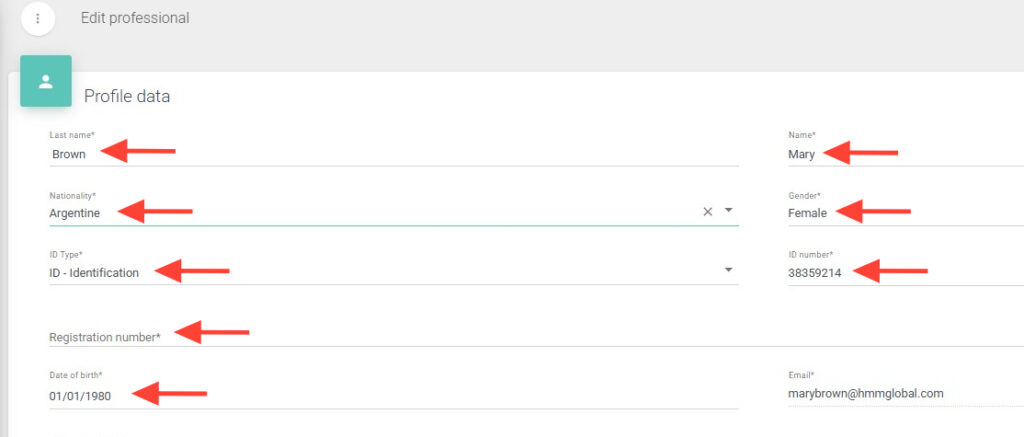Focus the ID number field 38359214
This screenshot has height=437, width=1024.
(x=814, y=273)
